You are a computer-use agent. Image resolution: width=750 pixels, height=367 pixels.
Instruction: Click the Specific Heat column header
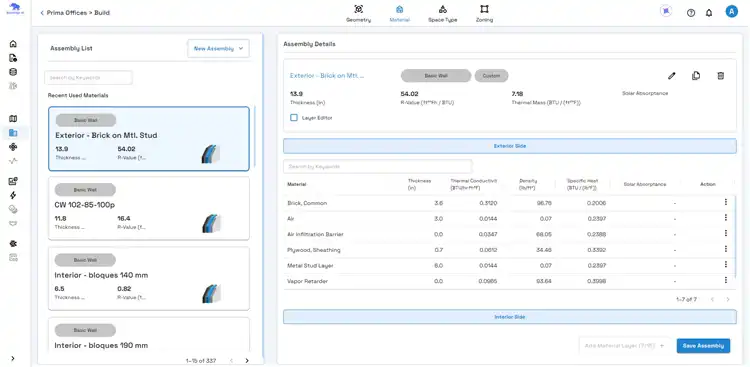[582, 184]
